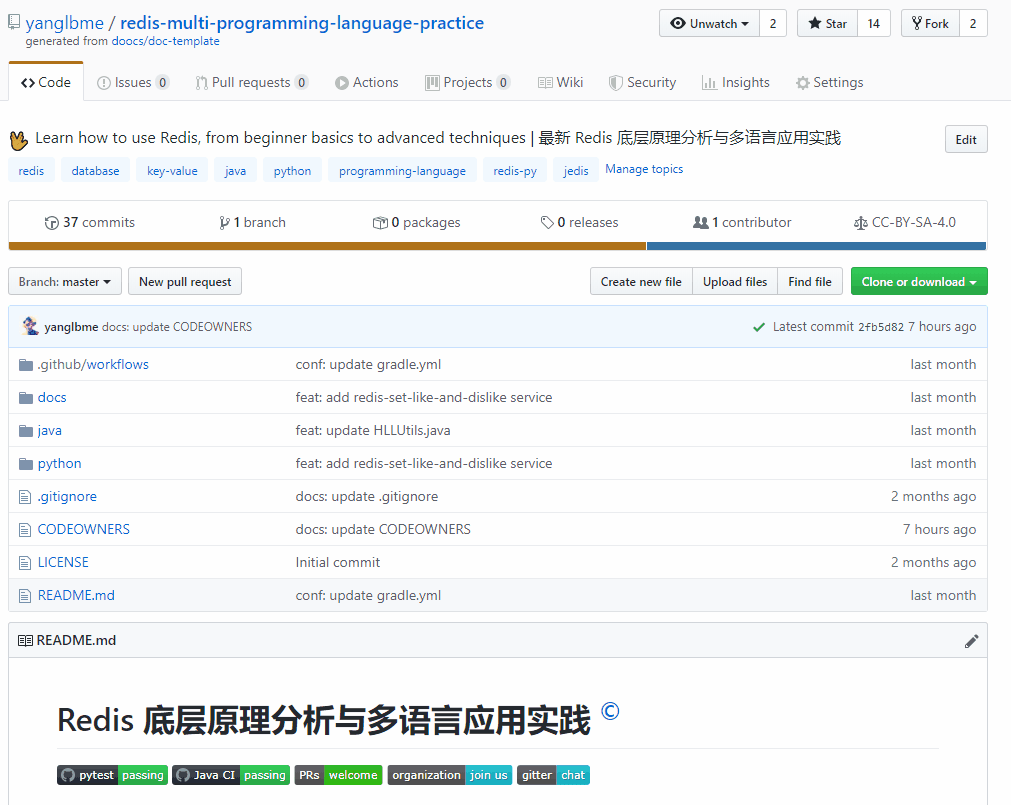Open the jedis topic tag

click(x=576, y=170)
